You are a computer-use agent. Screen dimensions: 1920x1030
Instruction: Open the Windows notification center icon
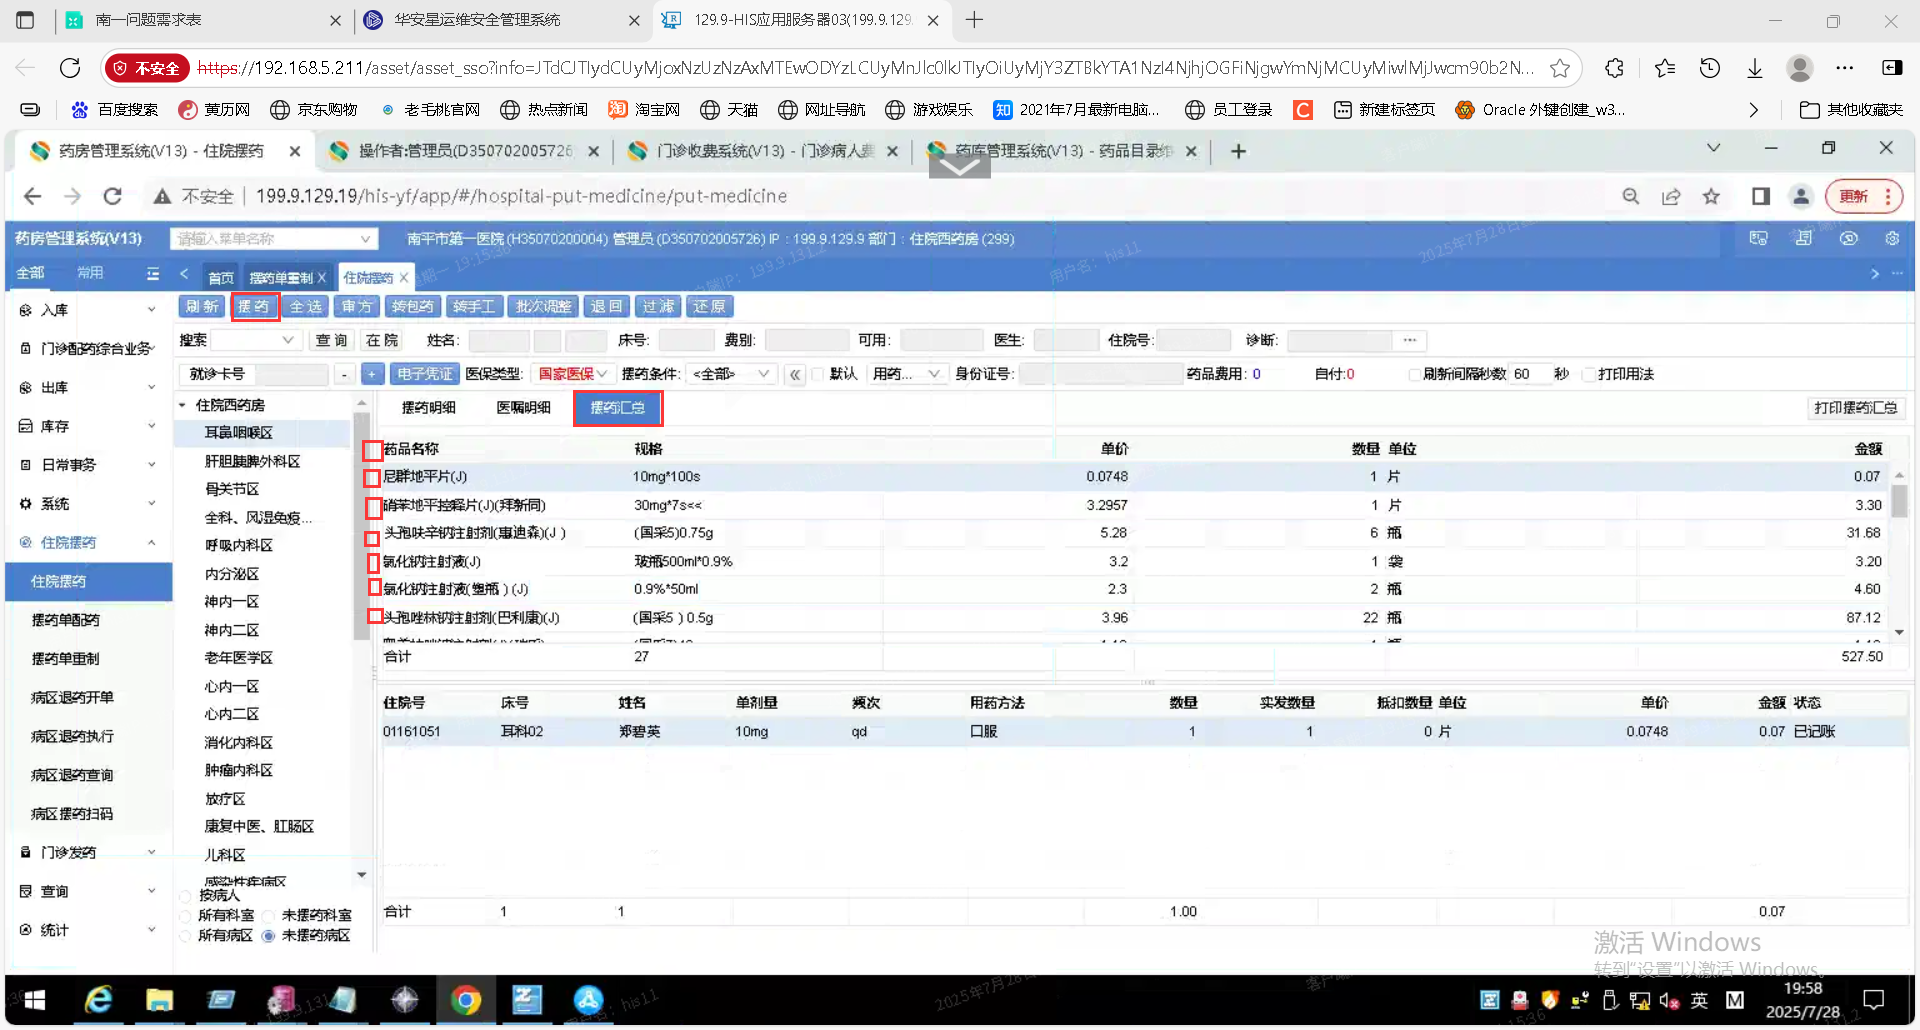[1874, 1000]
